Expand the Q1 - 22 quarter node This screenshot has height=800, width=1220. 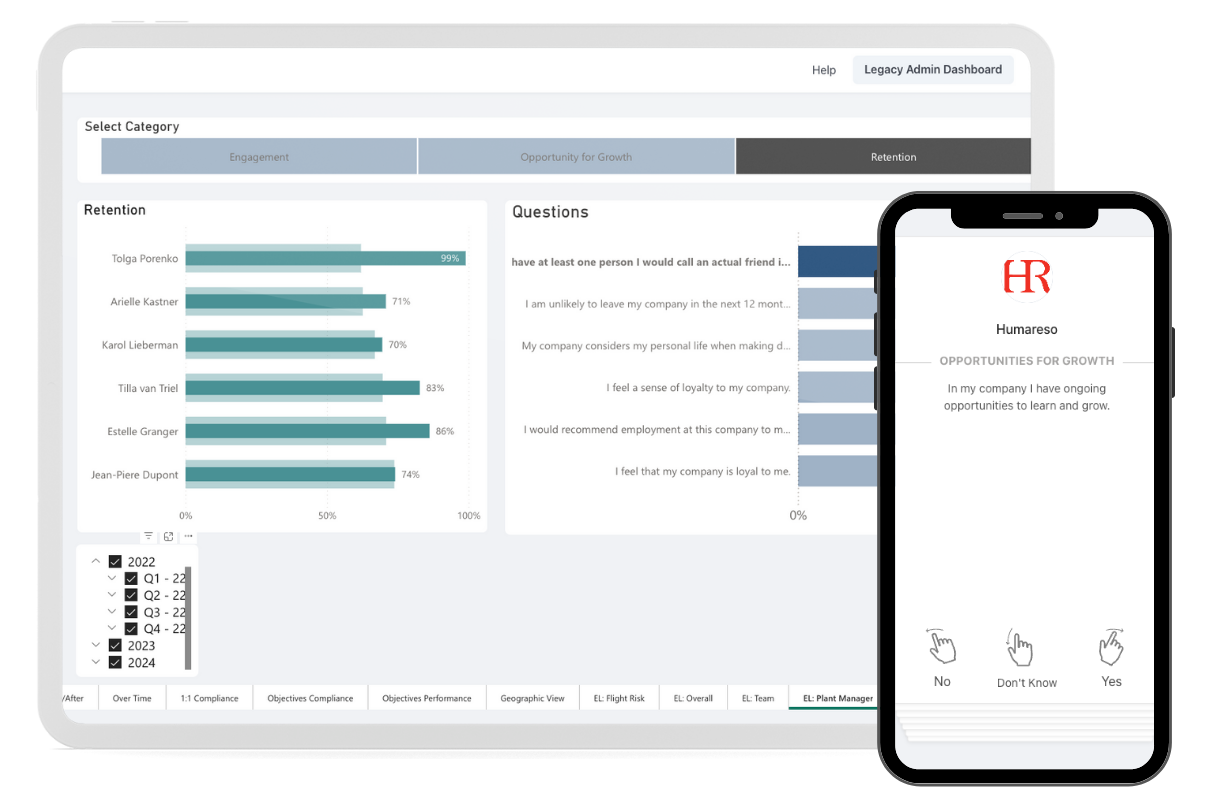click(112, 578)
